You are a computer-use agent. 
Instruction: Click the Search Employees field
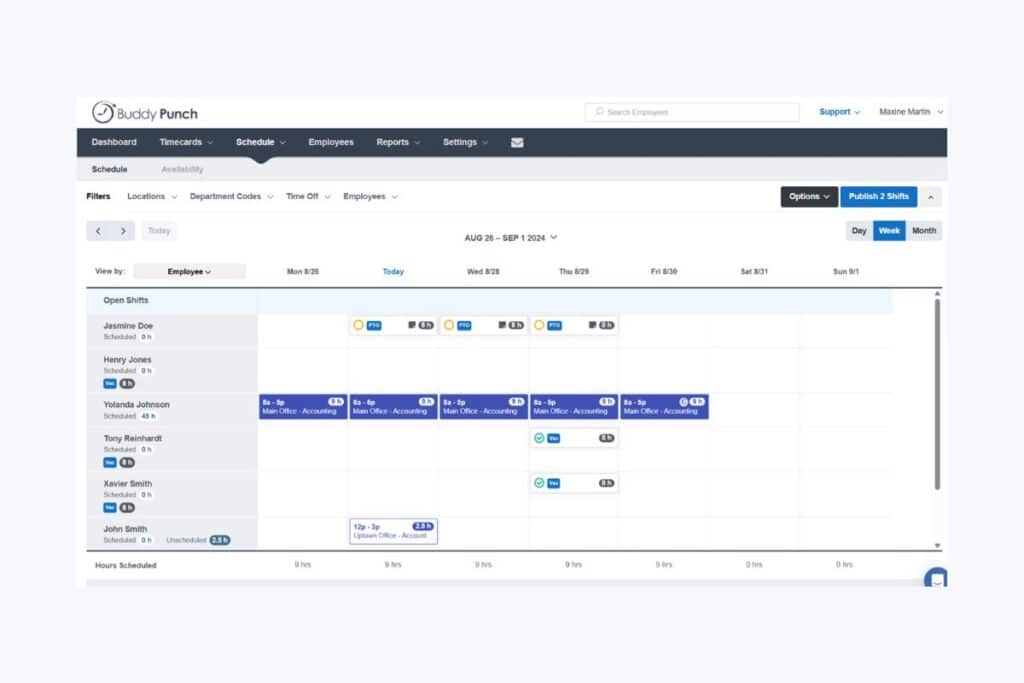[x=692, y=112]
